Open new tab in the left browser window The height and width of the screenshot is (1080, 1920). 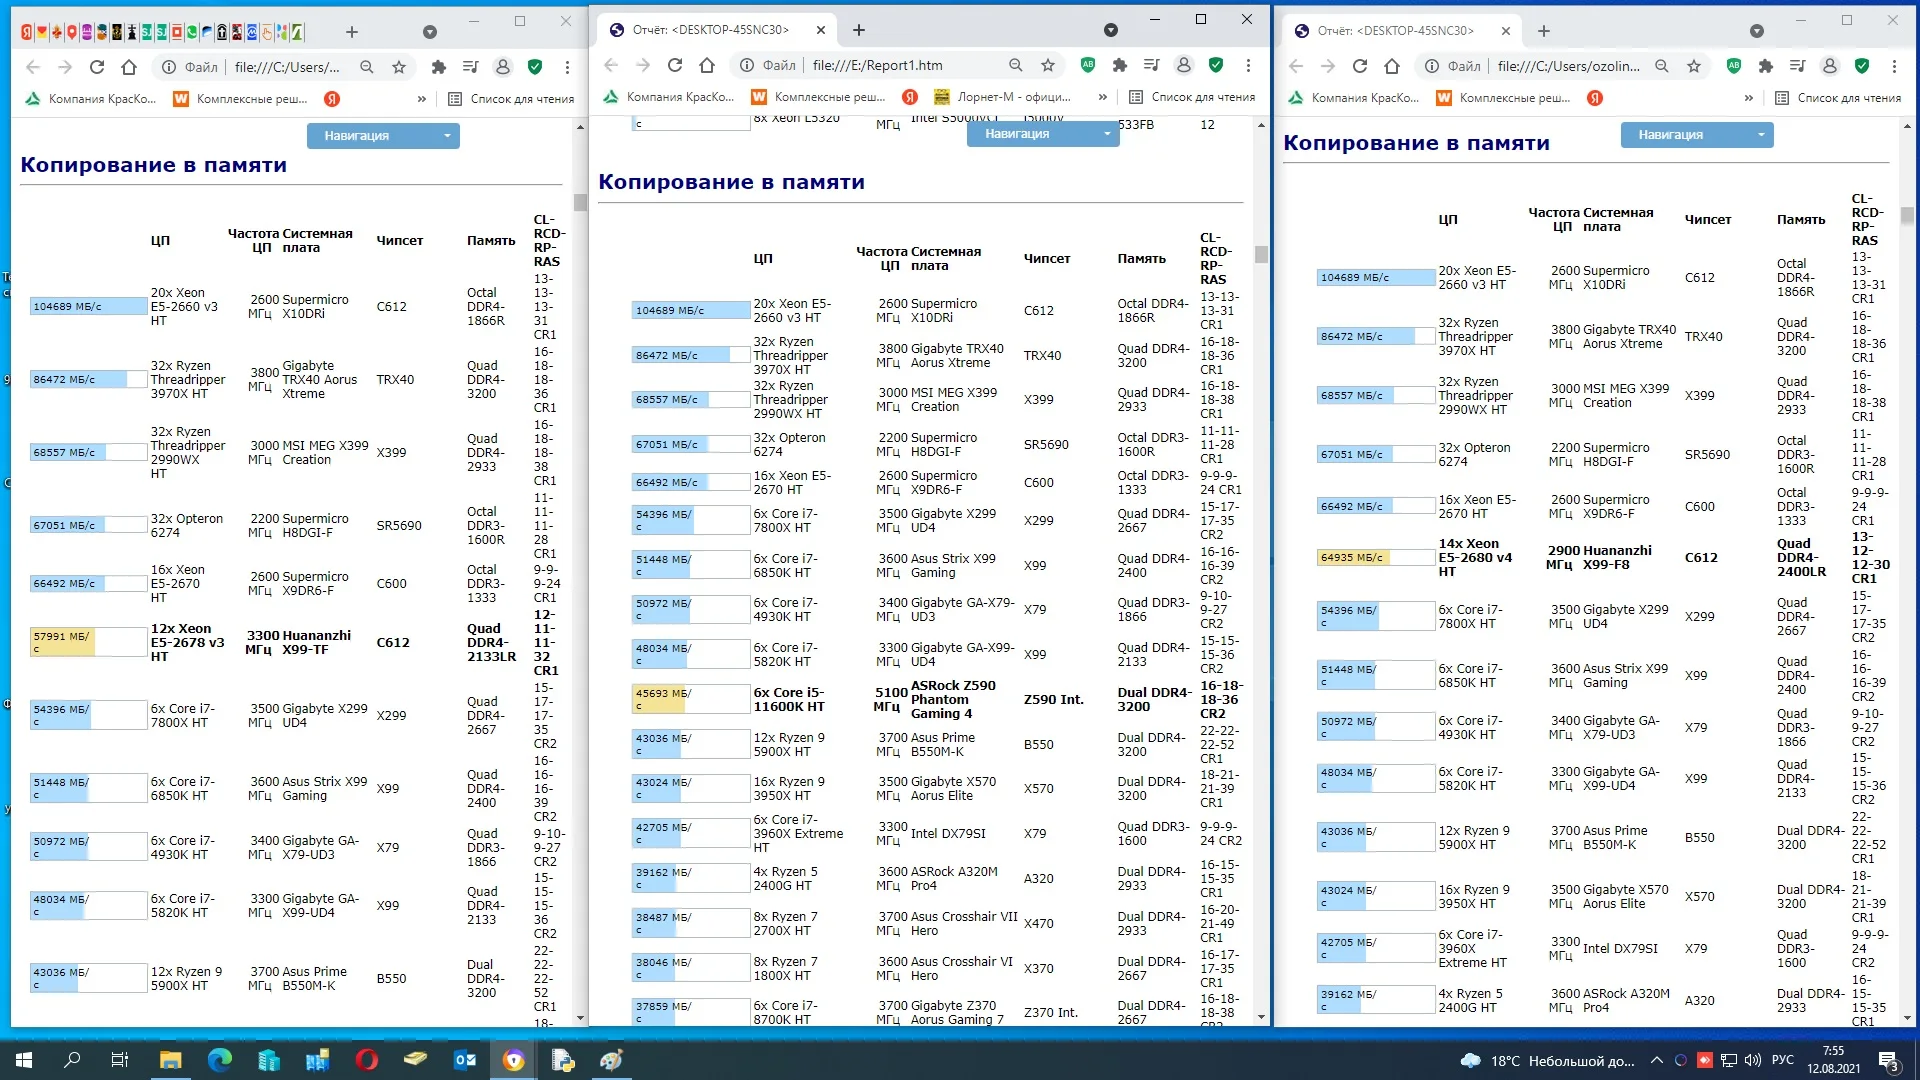tap(351, 32)
